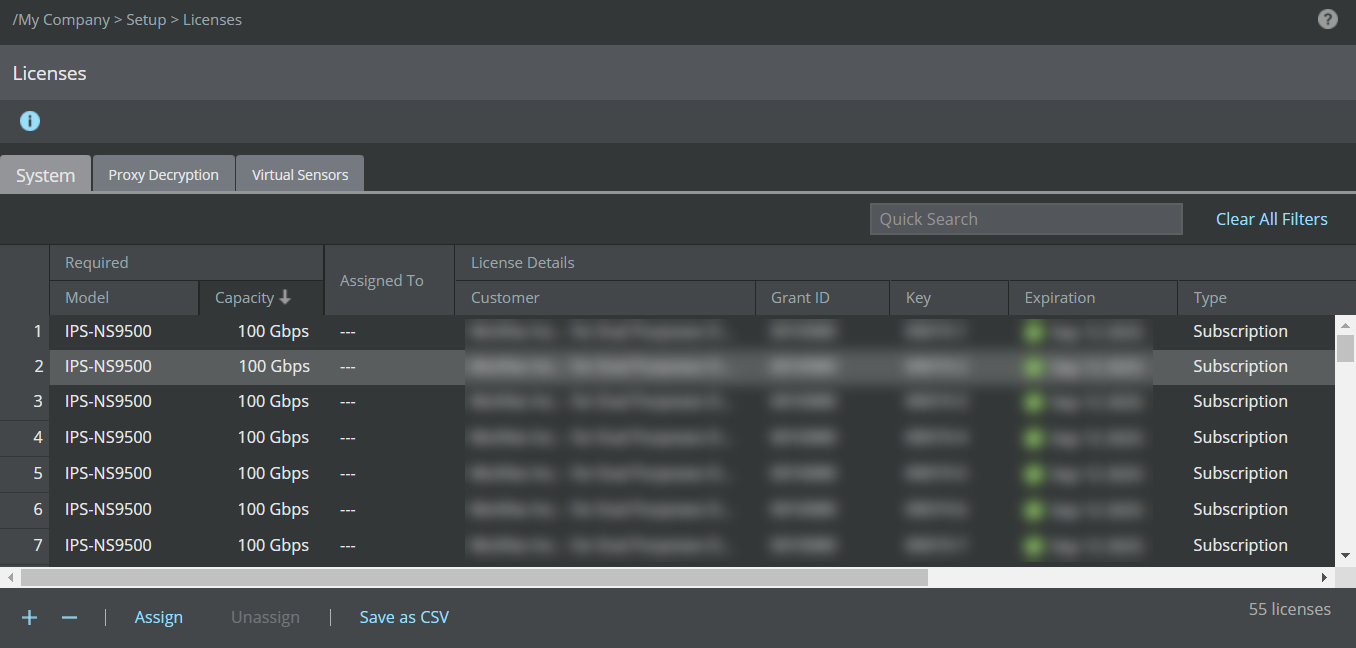This screenshot has height=648, width=1356.
Task: Open the Virtual Sensors tab
Action: [x=300, y=175]
